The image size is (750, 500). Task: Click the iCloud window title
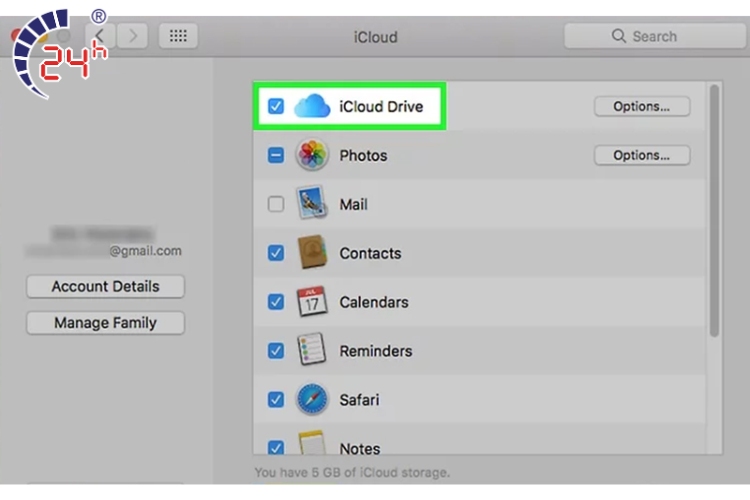(x=375, y=37)
